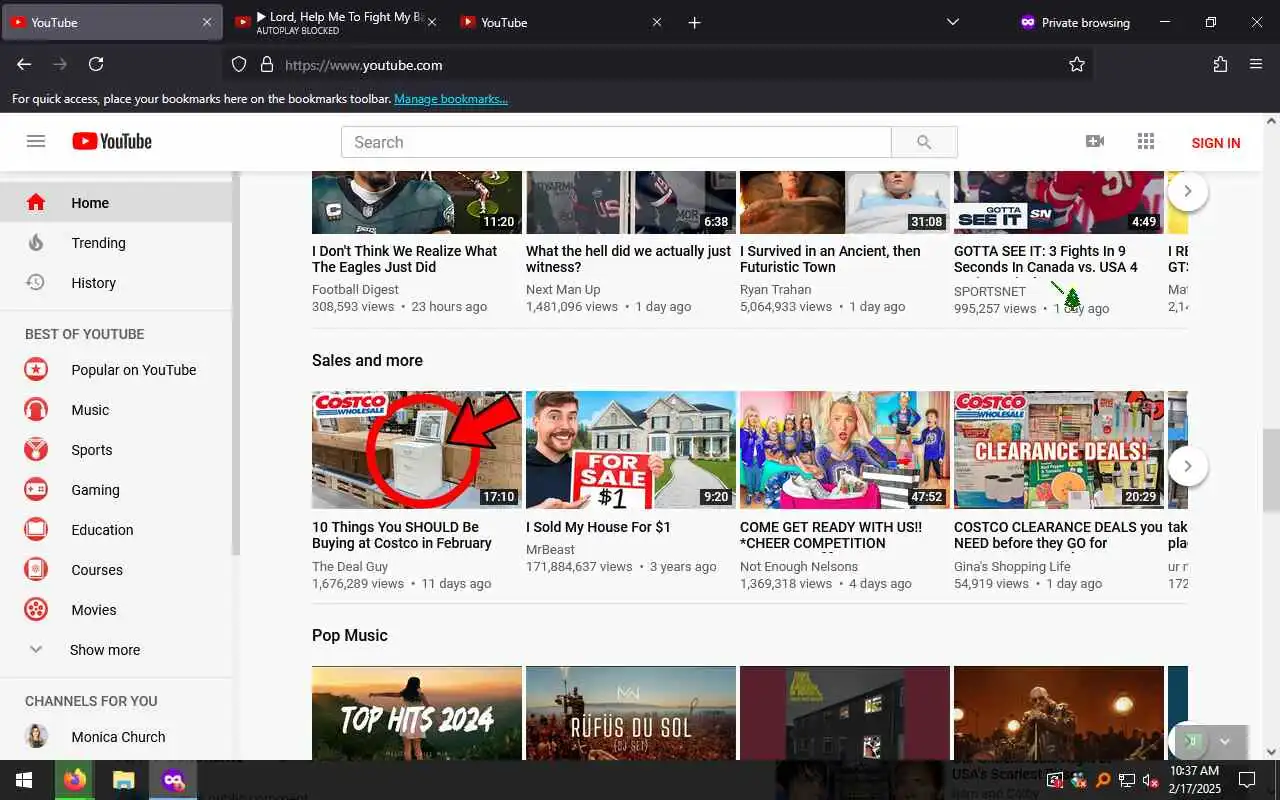
Task: Click the search magnifier button
Action: tap(924, 142)
